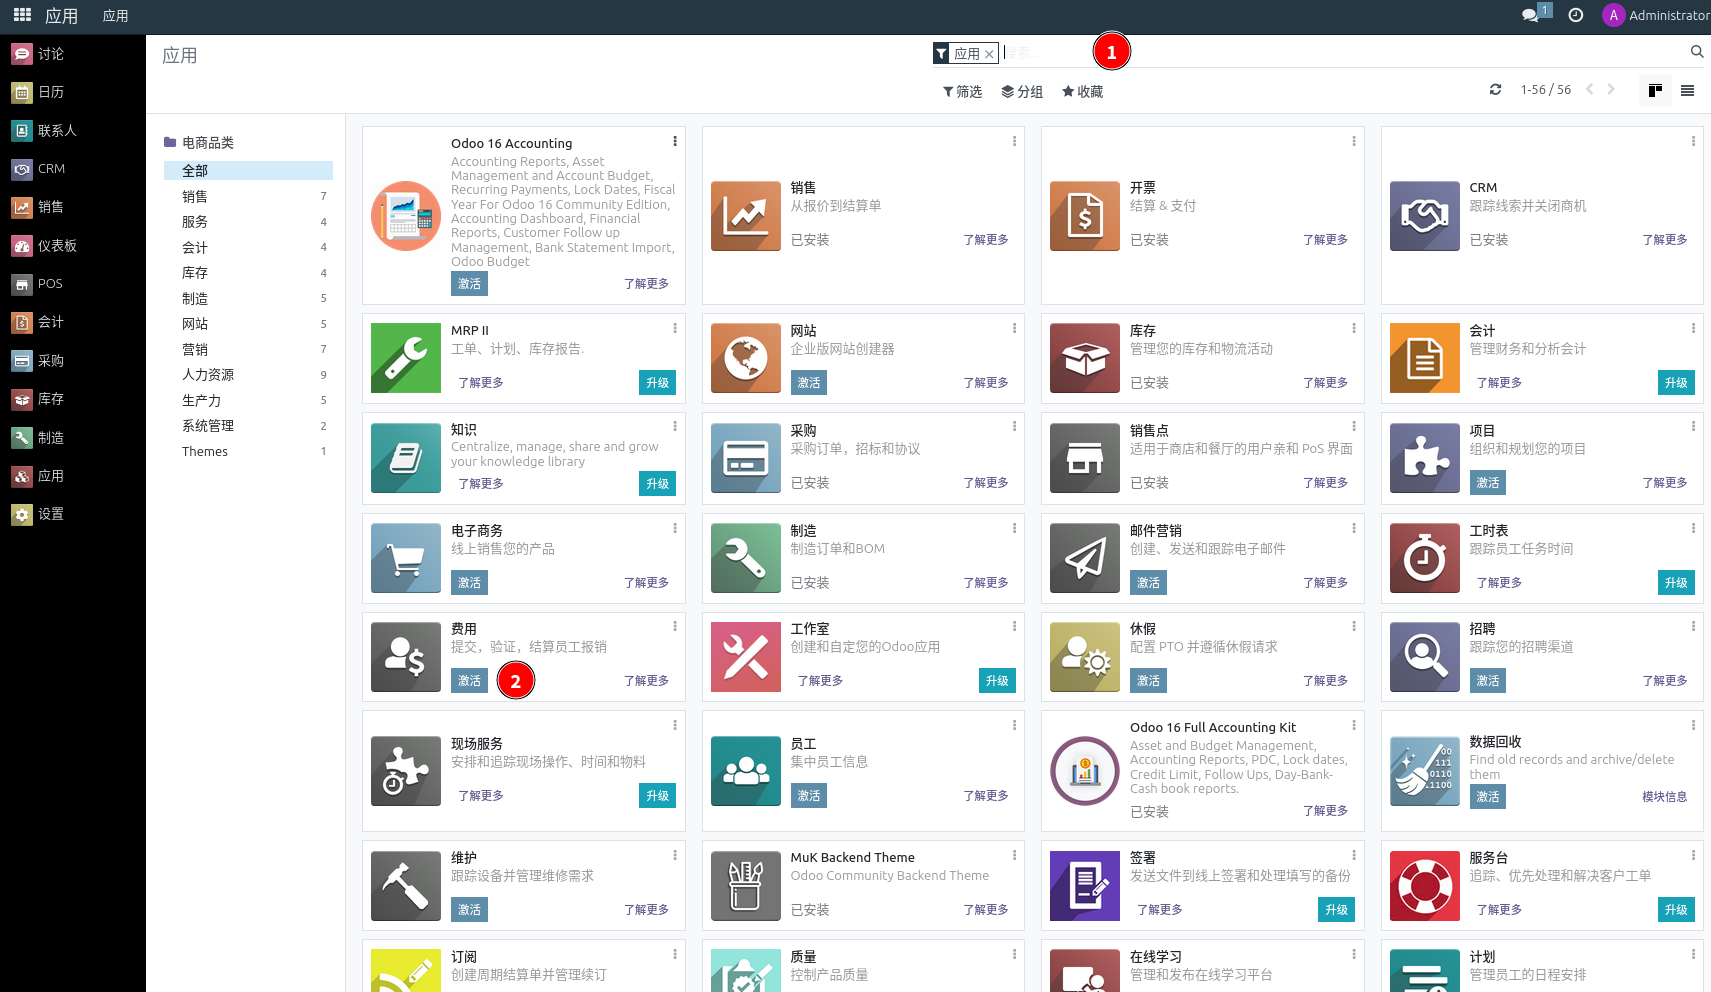1711x992 pixels.
Task: Select the 全部 category
Action: point(248,171)
